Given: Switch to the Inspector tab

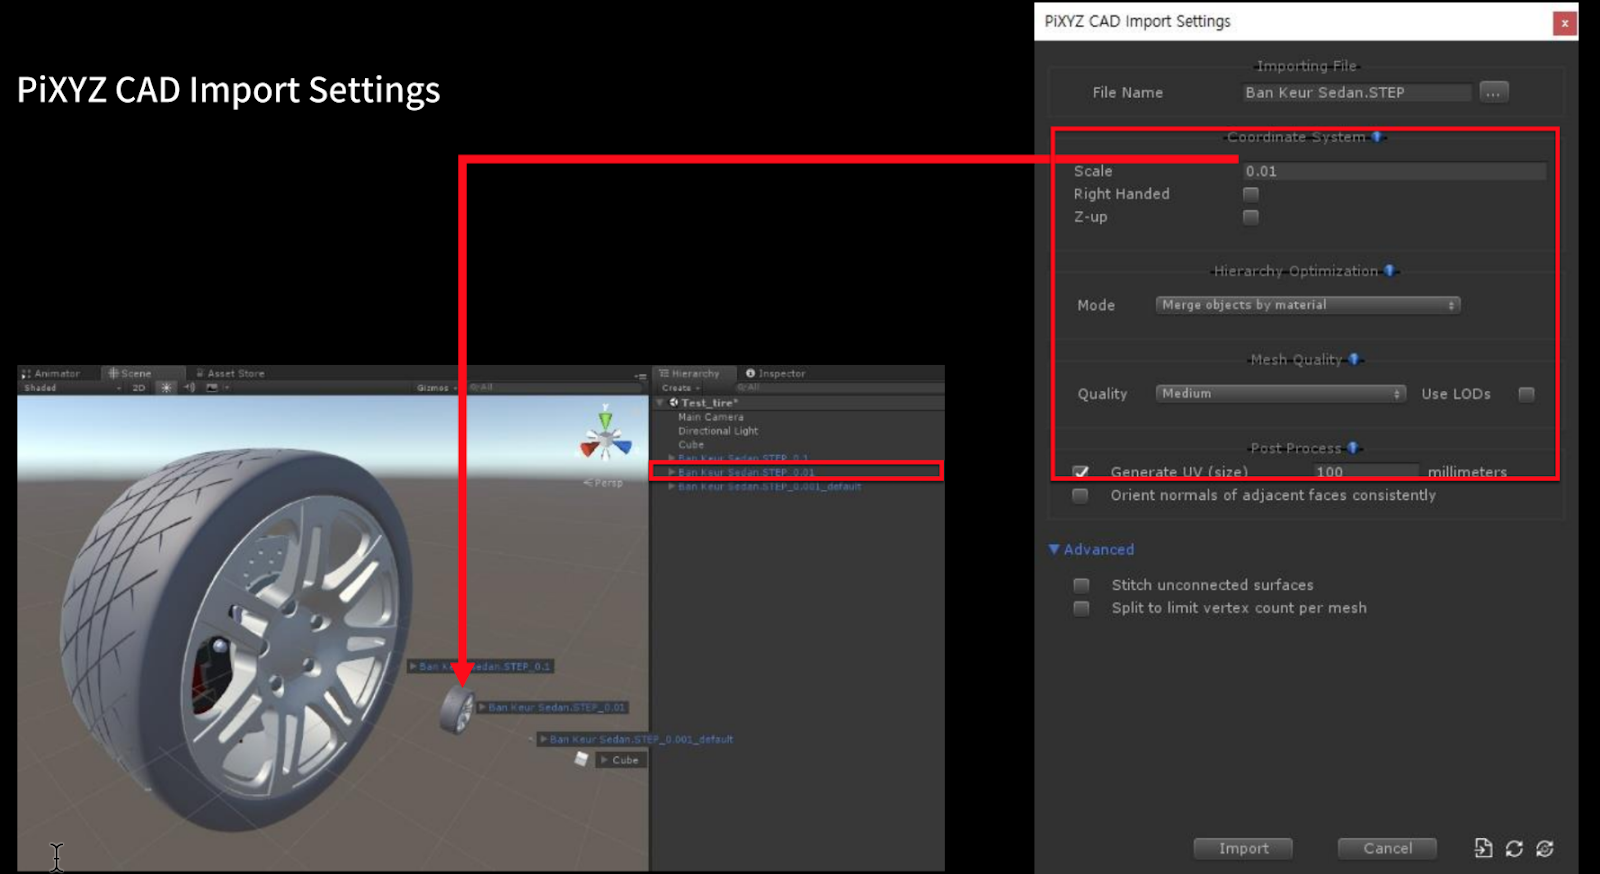Looking at the screenshot, I should 776,374.
